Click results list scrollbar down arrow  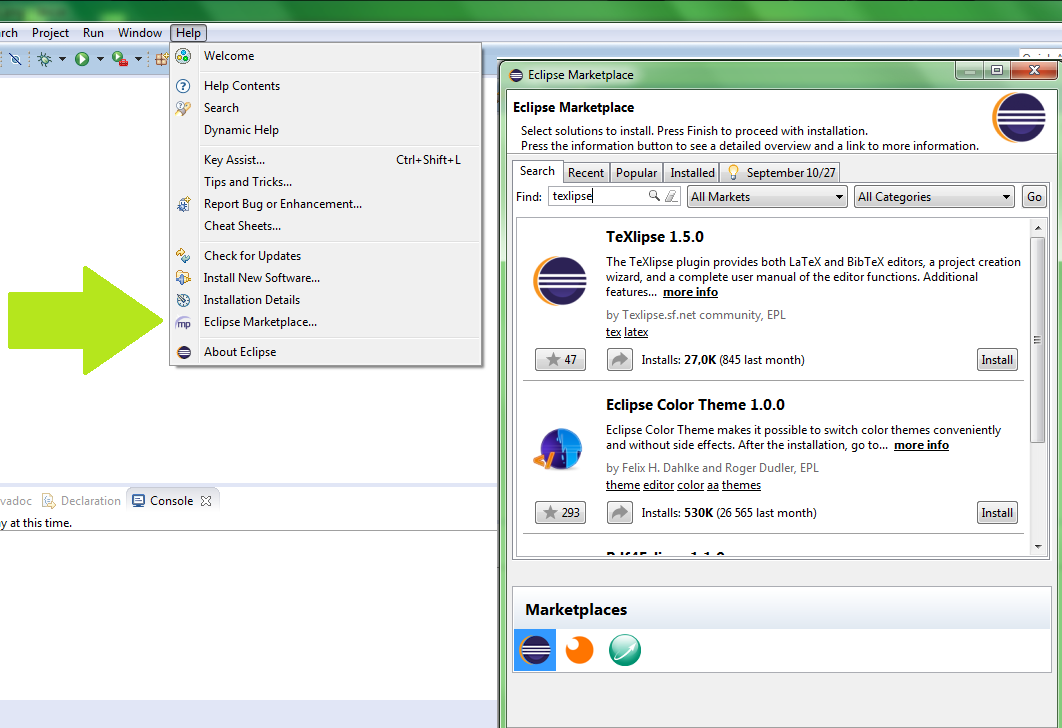pyautogui.click(x=1038, y=547)
